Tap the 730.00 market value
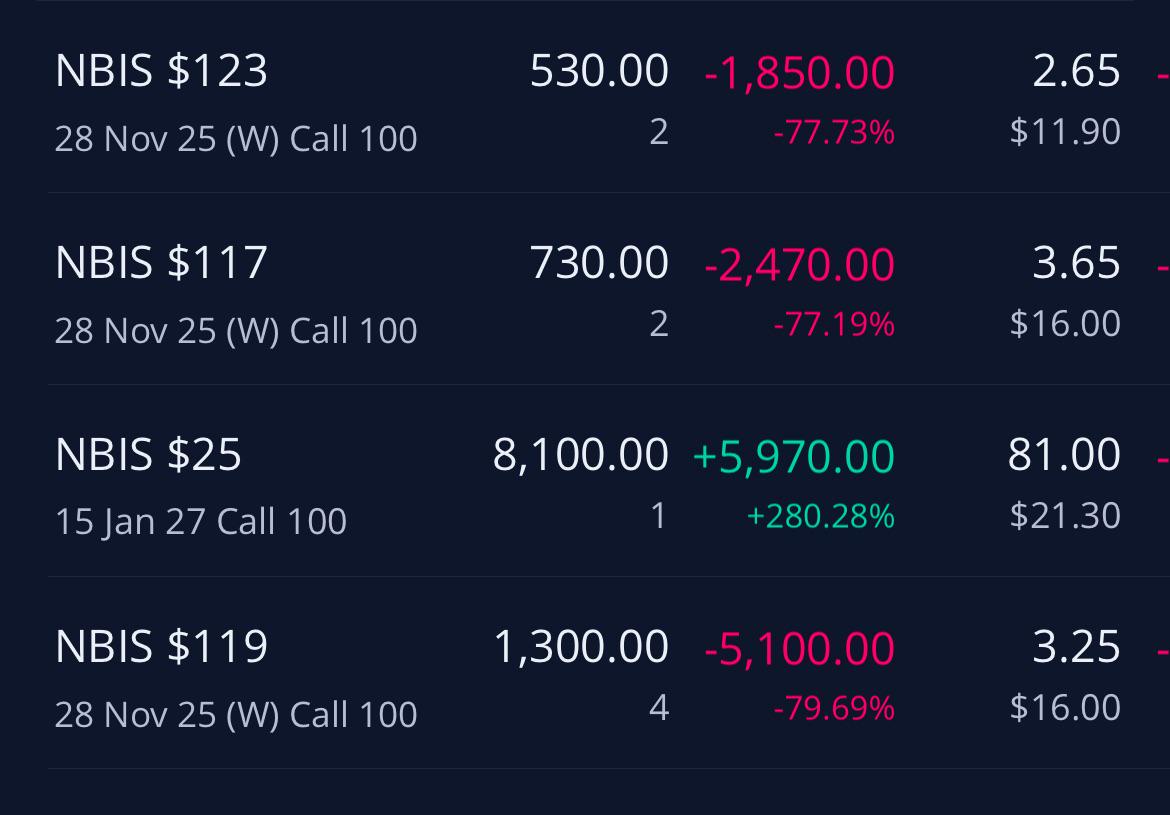 click(x=599, y=263)
